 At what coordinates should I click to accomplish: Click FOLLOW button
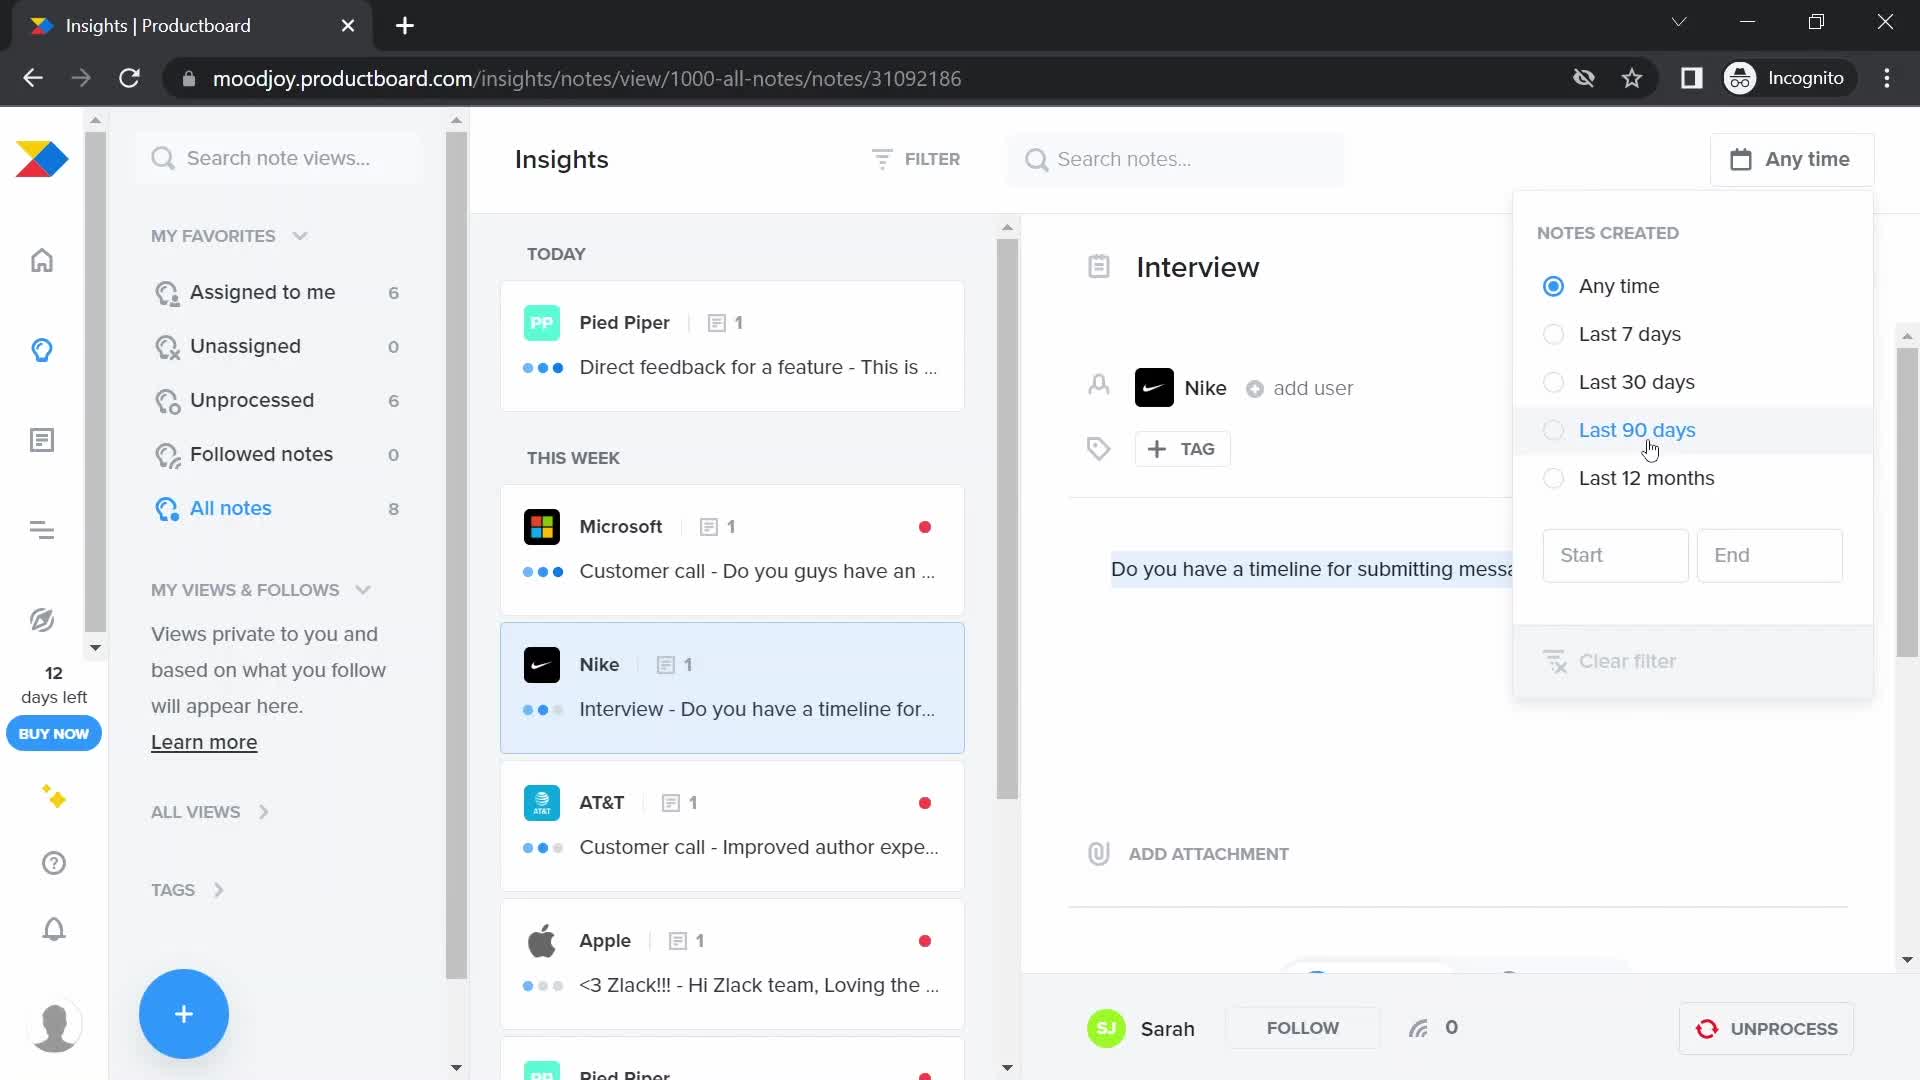tap(1302, 1028)
